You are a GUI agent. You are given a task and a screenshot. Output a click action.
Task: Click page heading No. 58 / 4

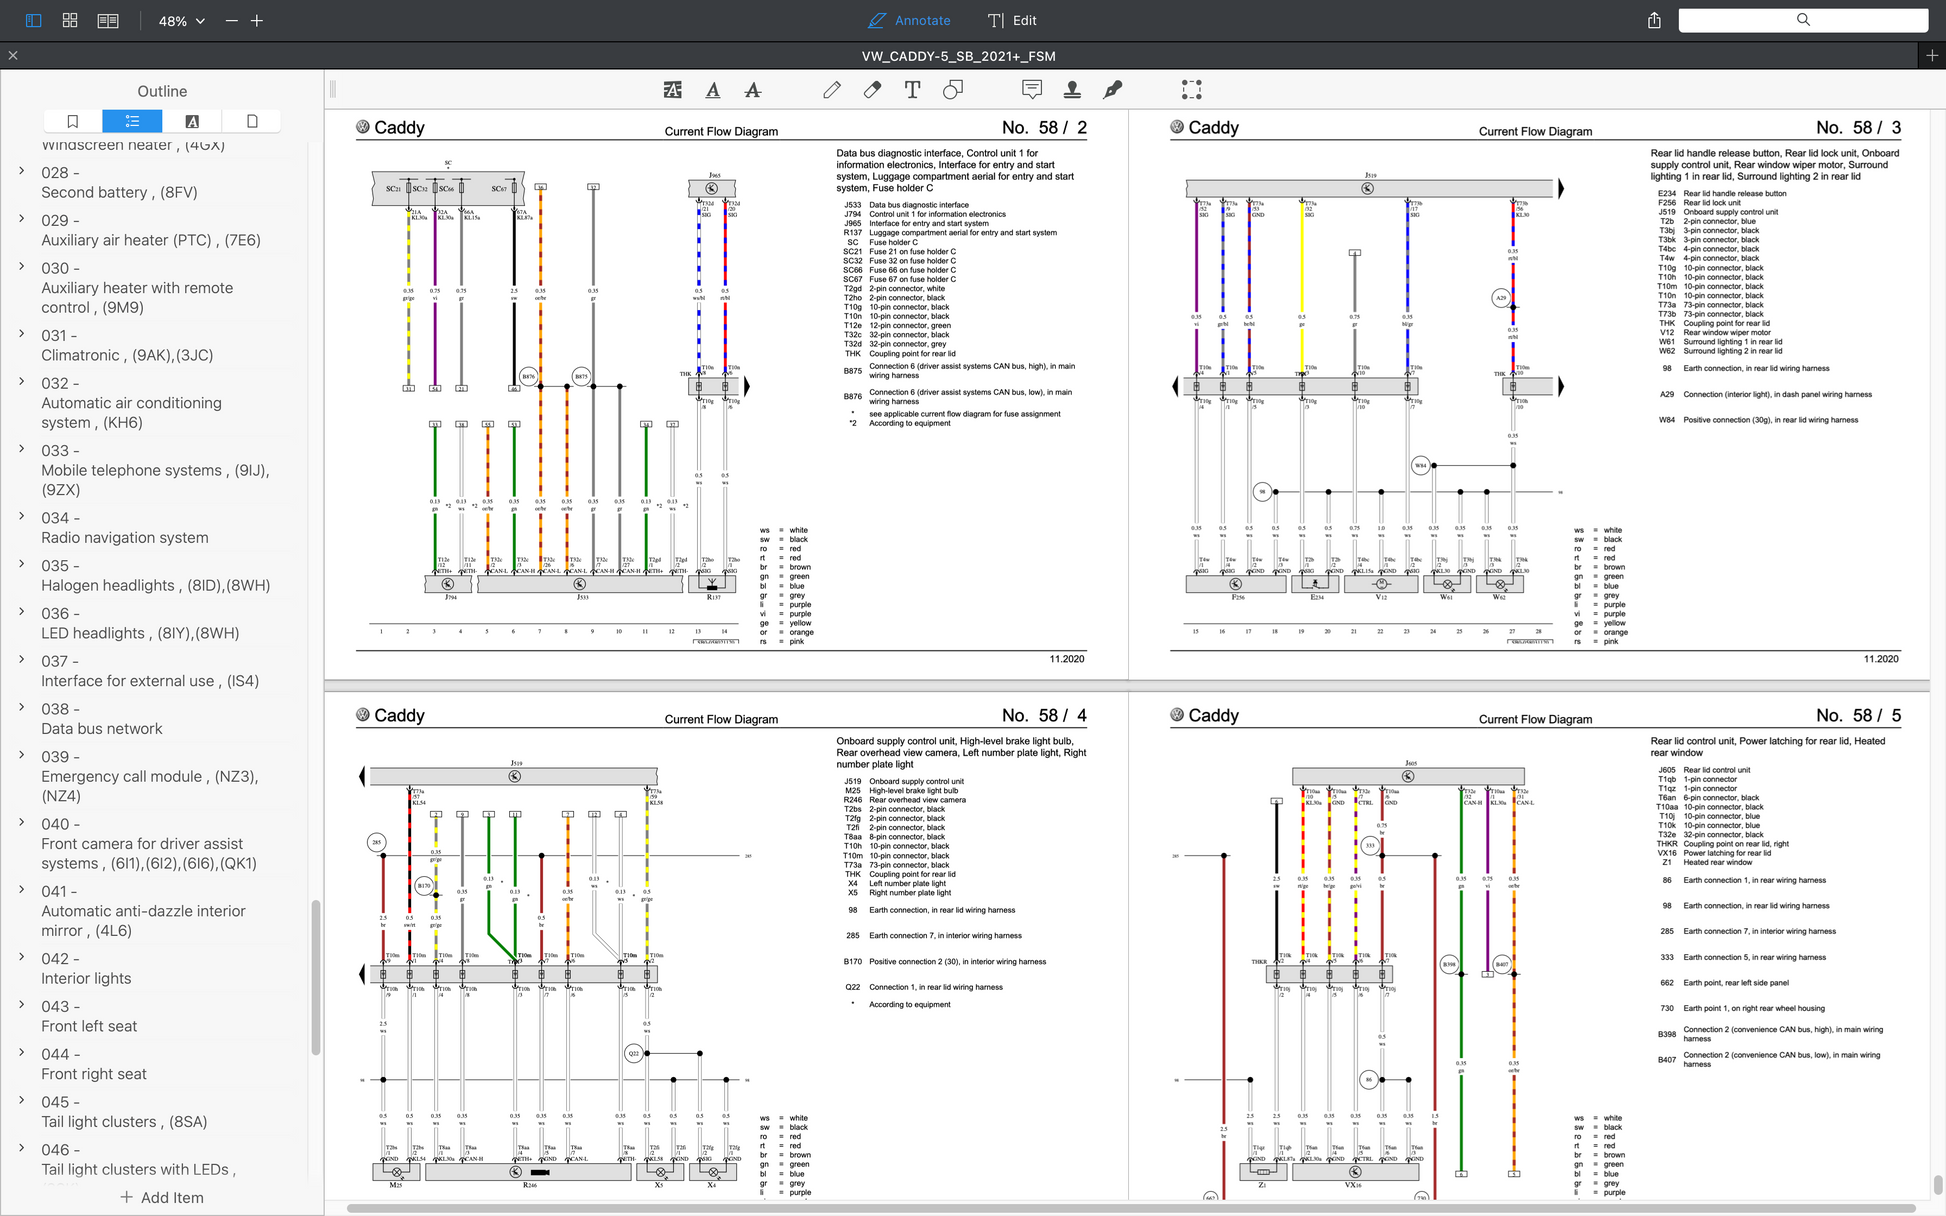pos(1044,715)
